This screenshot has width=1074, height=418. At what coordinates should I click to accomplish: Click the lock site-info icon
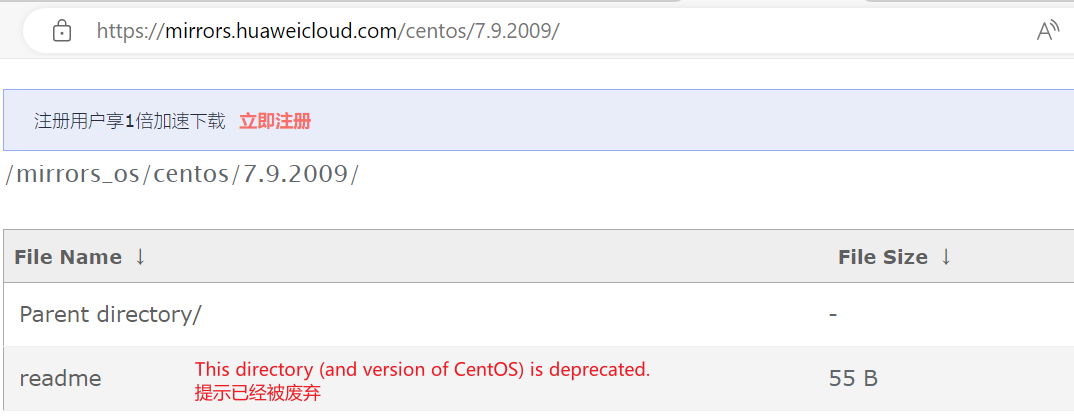point(62,31)
